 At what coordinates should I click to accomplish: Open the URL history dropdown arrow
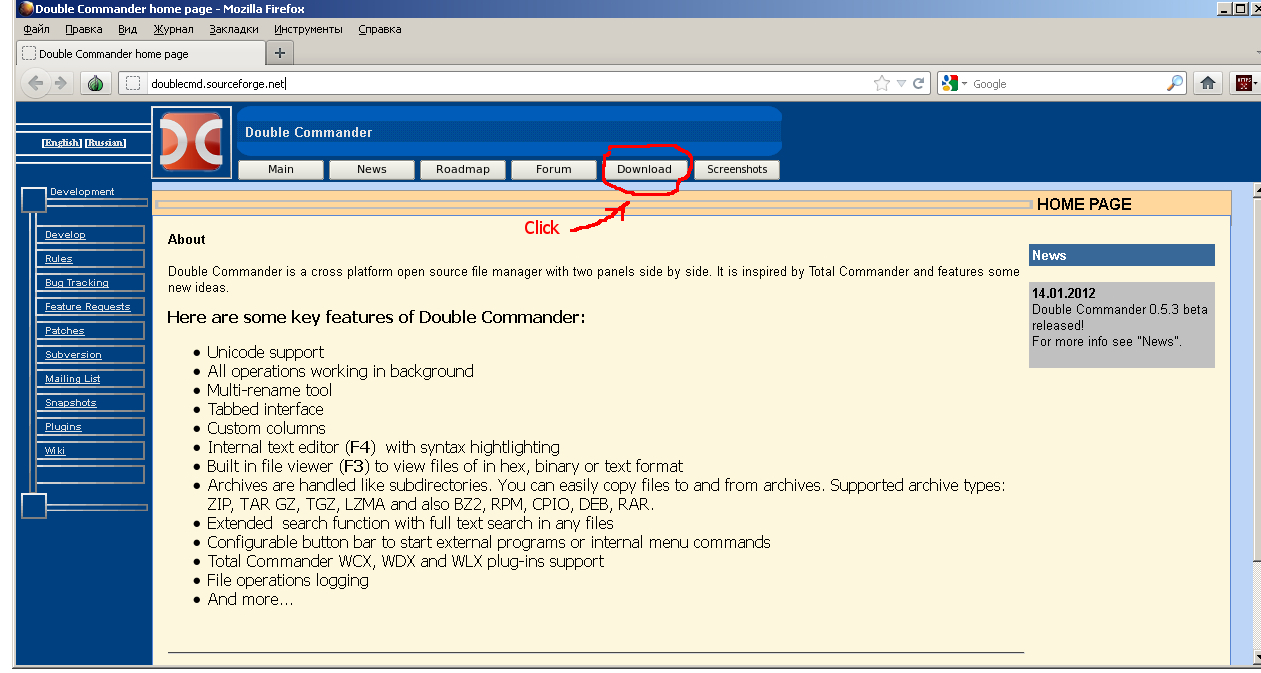point(901,84)
